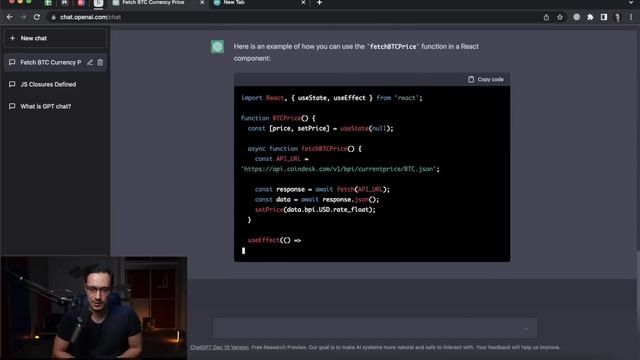
Task: Click the browser forward arrow
Action: pos(23,17)
